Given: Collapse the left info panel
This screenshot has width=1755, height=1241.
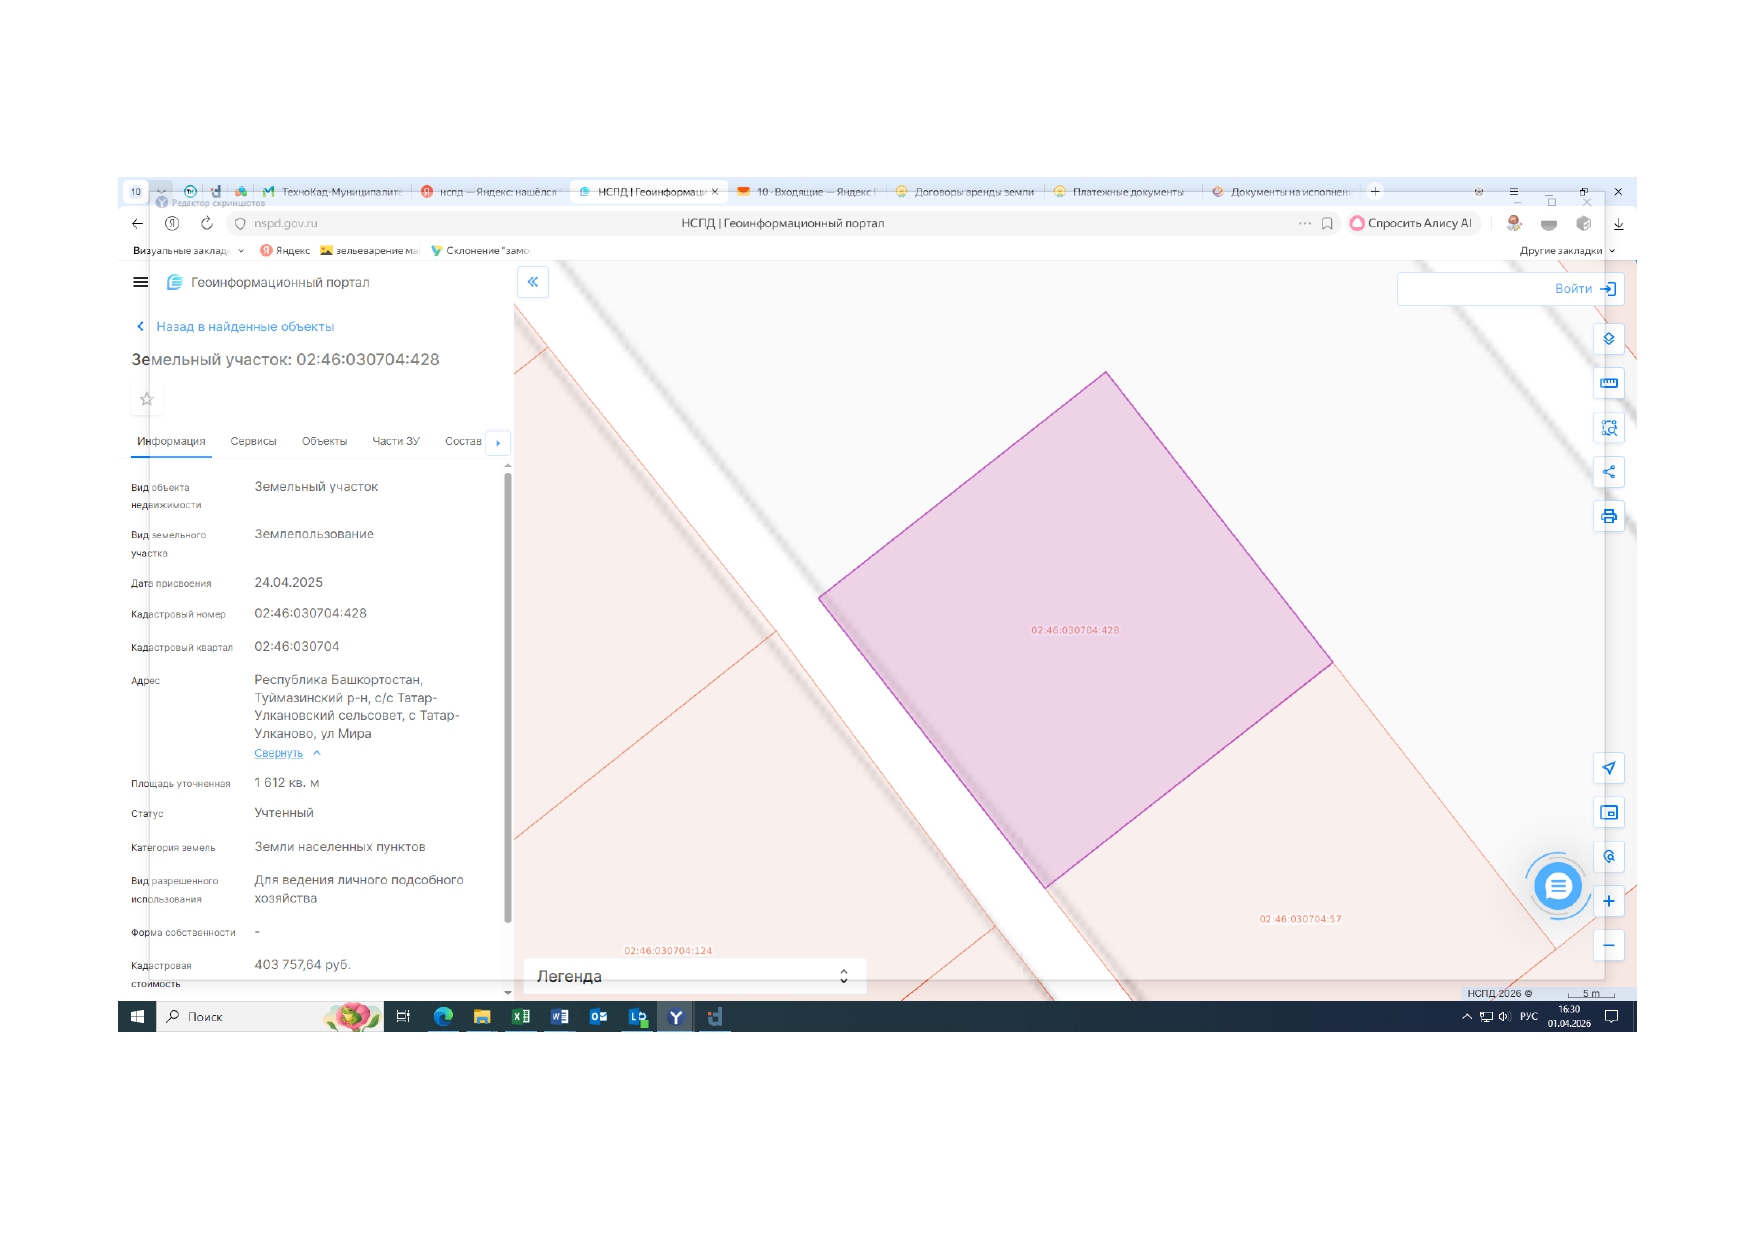Looking at the screenshot, I should pos(533,282).
